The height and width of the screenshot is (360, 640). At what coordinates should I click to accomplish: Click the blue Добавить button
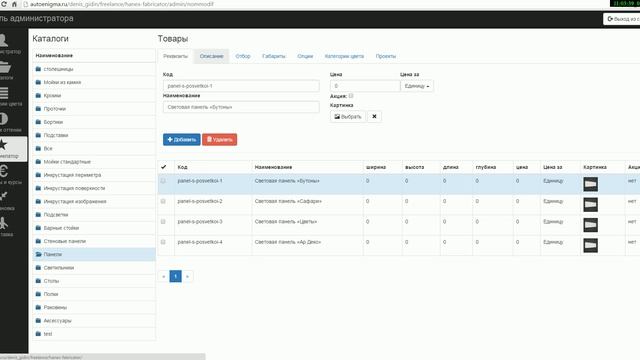[x=182, y=140]
